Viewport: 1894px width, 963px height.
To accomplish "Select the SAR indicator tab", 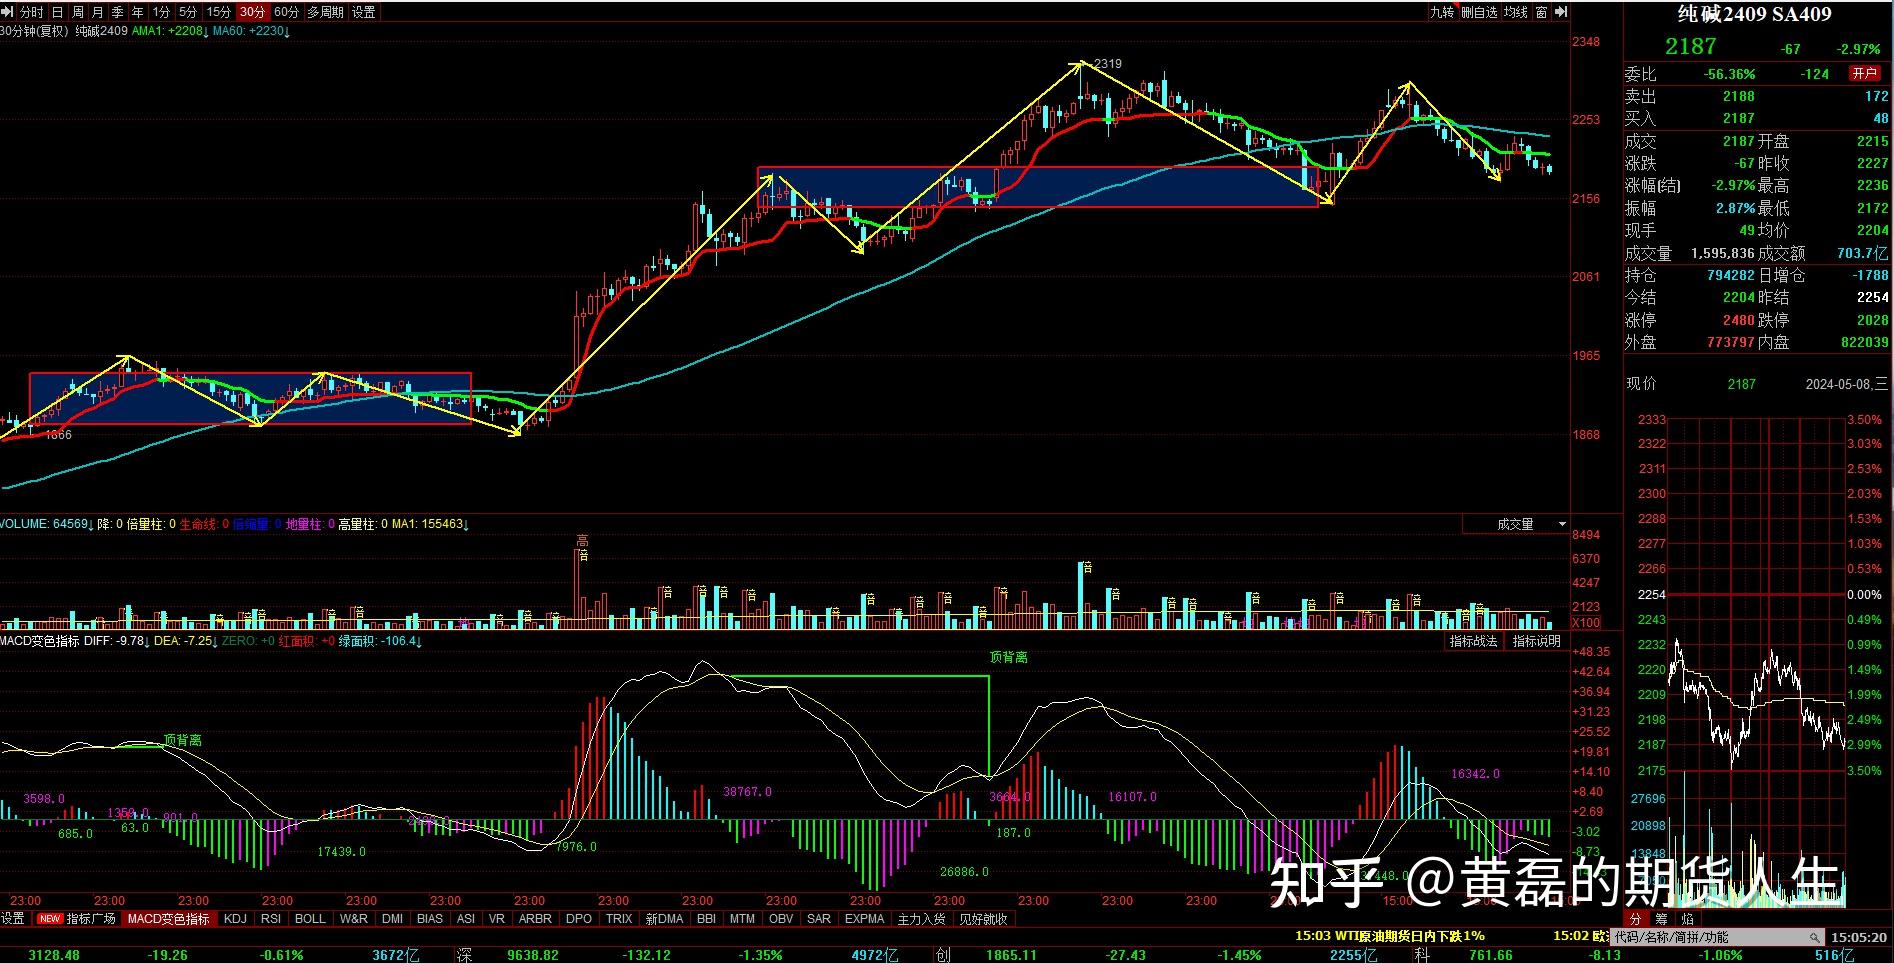I will pyautogui.click(x=819, y=919).
